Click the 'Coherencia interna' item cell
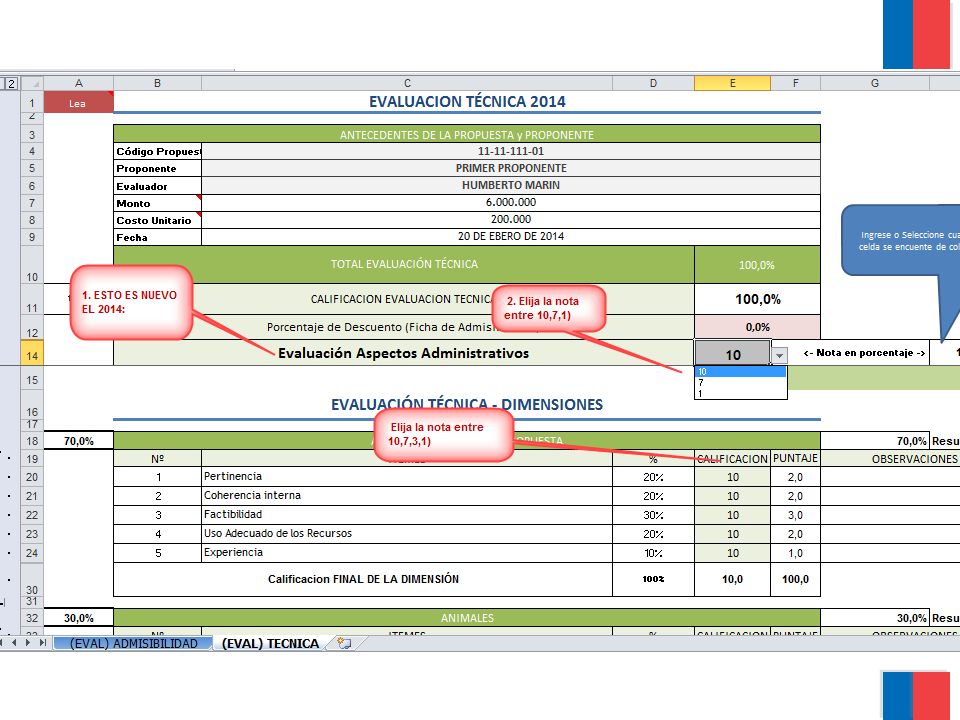Viewport: 960px width, 720px height. [x=407, y=496]
